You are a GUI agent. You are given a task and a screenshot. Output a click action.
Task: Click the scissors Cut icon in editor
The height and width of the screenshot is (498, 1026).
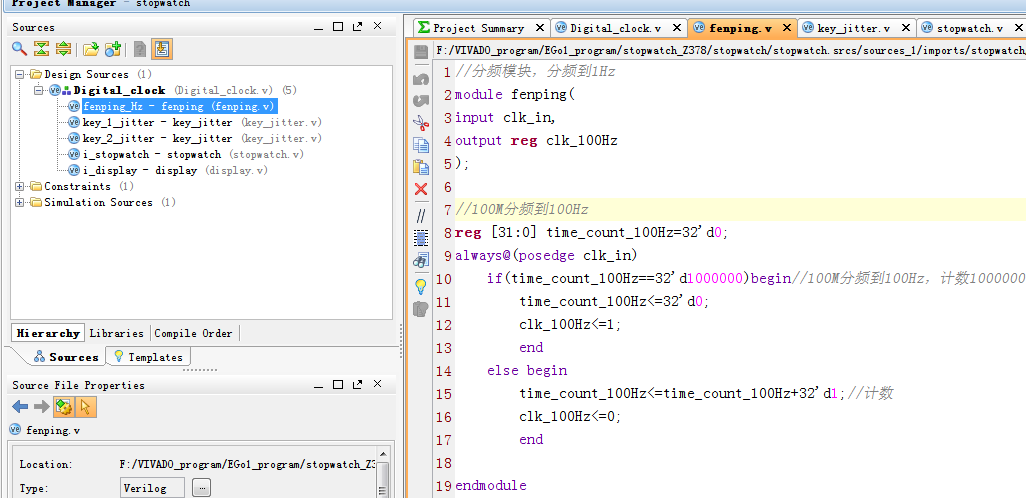point(421,122)
